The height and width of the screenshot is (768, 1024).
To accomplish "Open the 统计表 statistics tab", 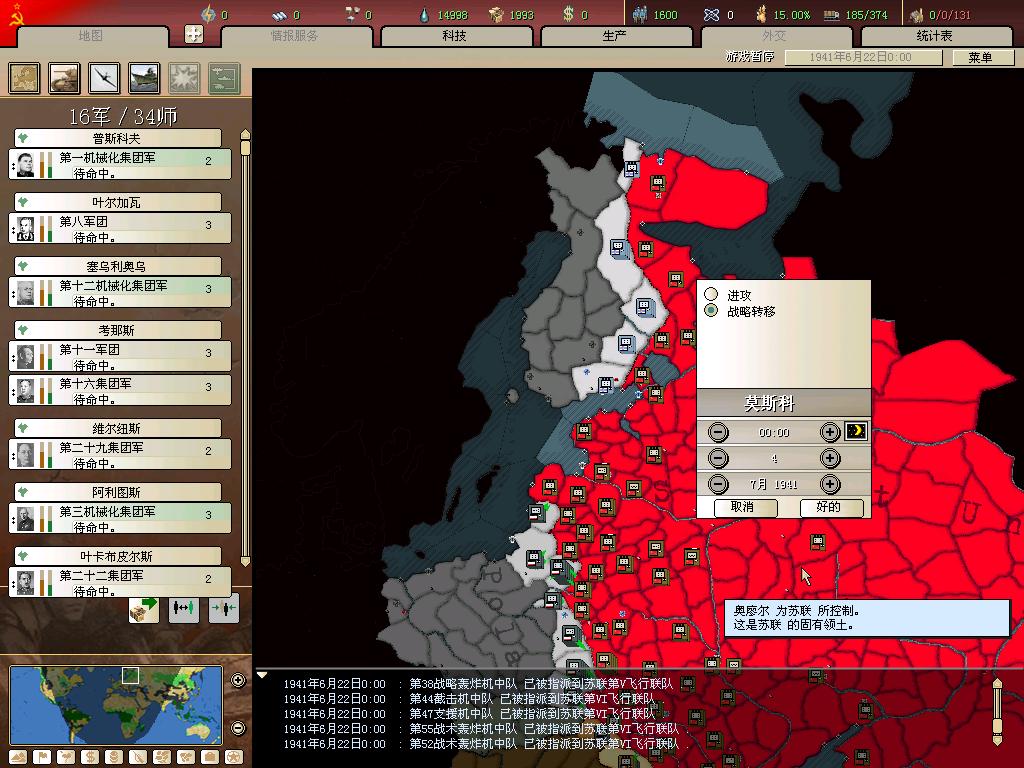I will pos(935,36).
